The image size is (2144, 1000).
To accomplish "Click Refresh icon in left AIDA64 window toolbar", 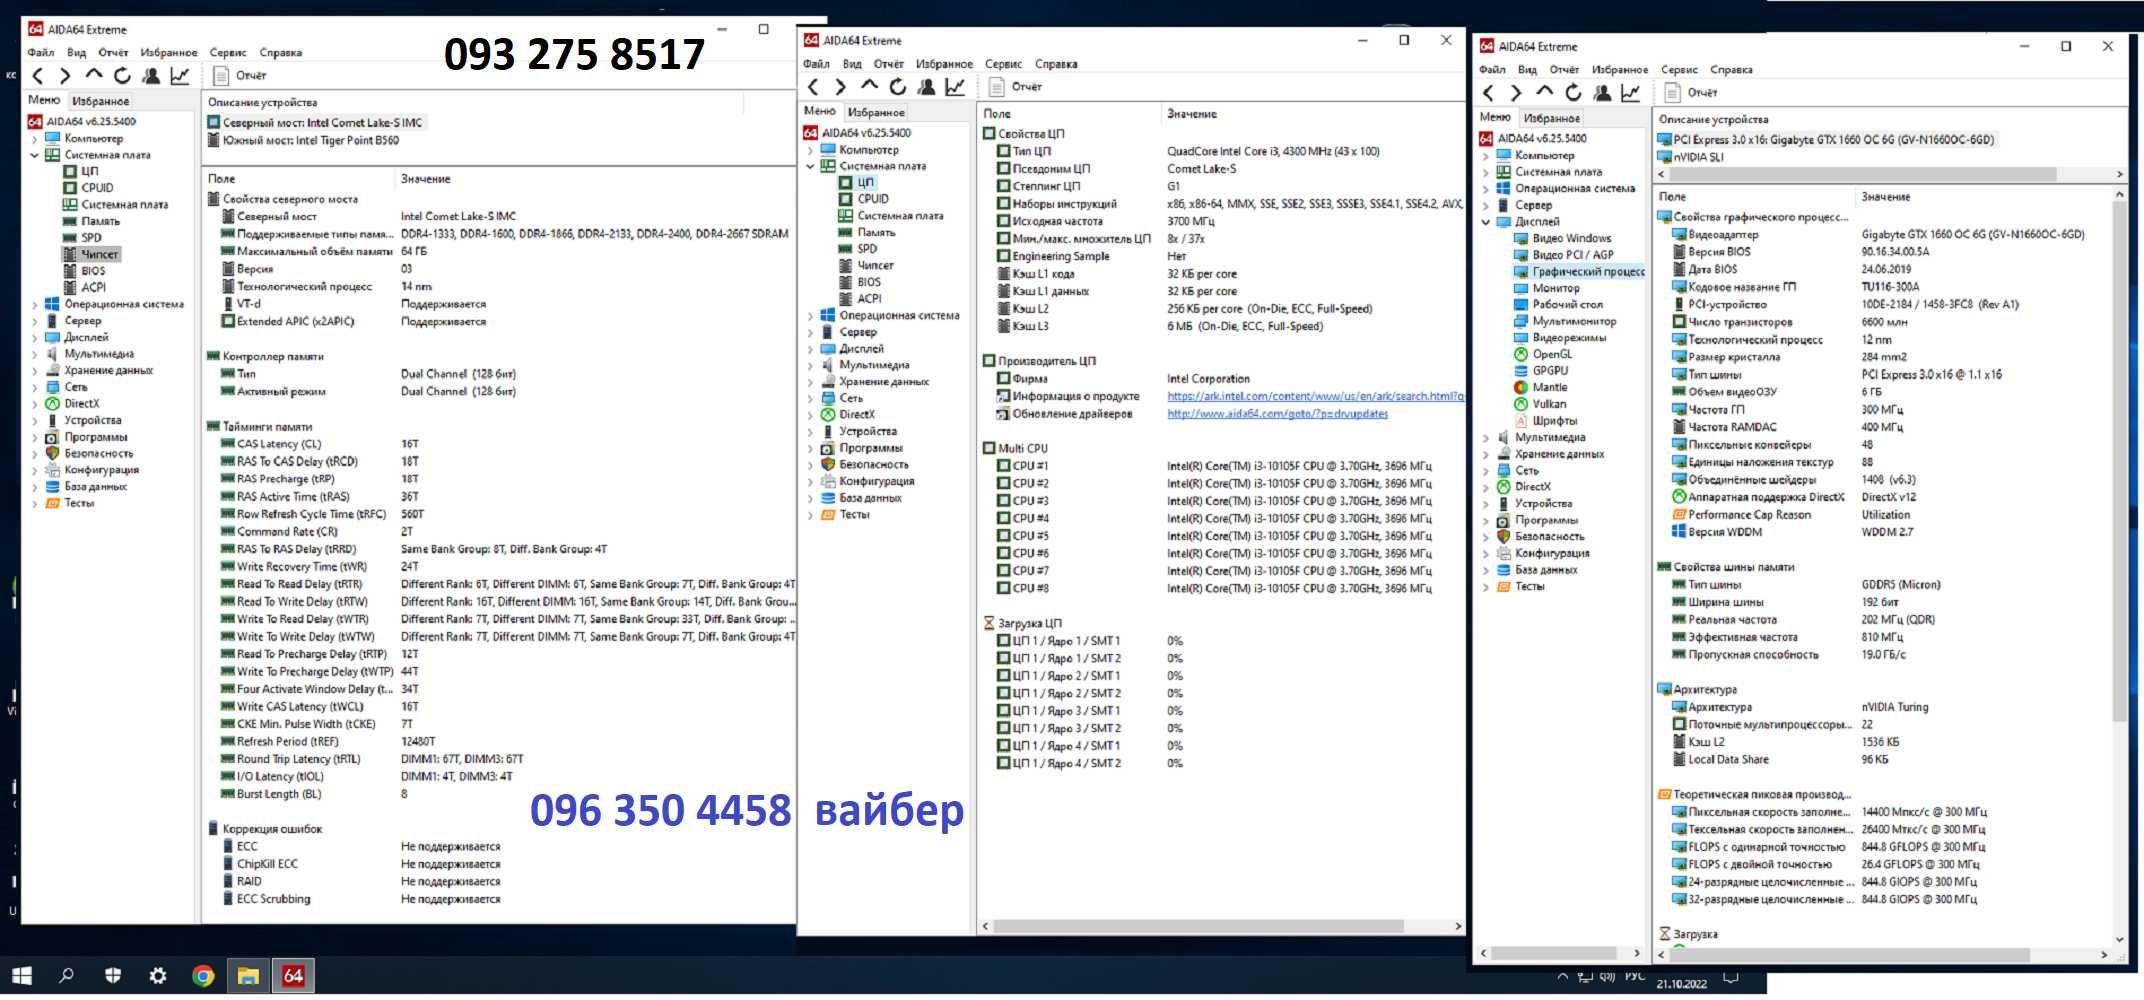I will click(122, 76).
